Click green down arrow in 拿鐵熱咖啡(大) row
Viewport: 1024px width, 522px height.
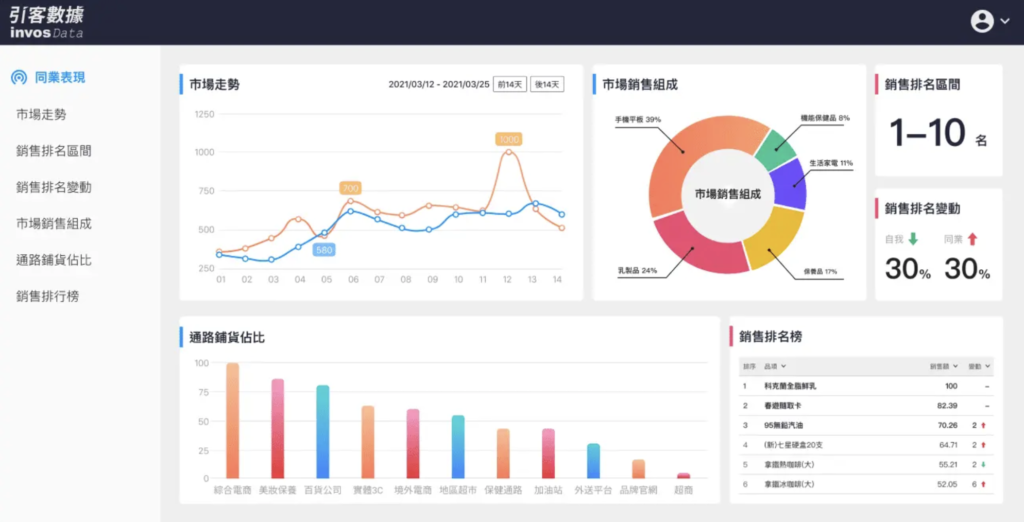pos(984,464)
